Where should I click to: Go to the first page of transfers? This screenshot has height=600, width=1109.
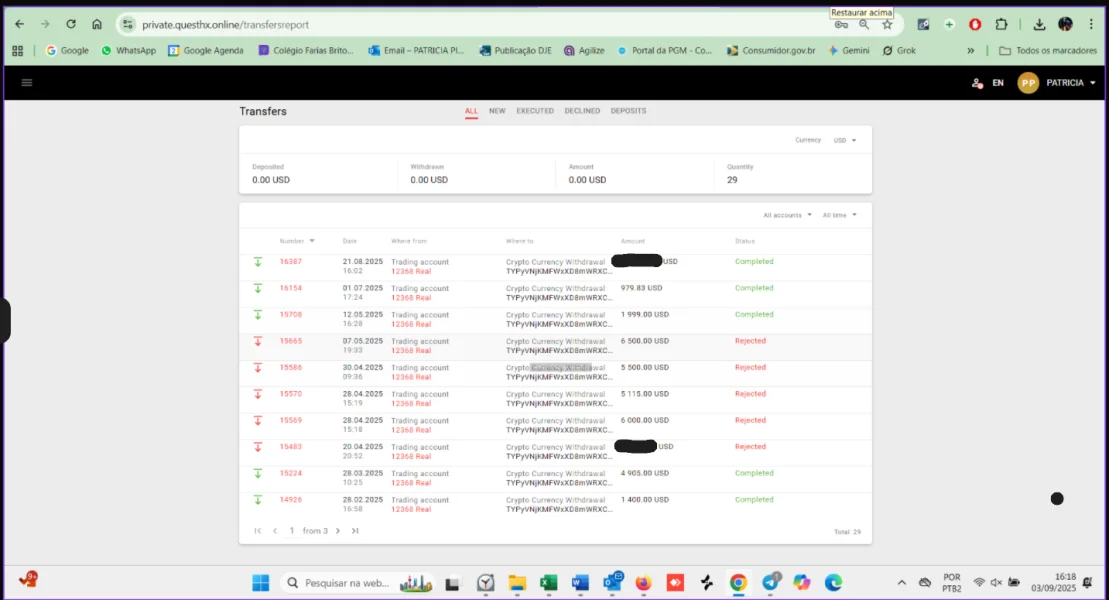258,531
